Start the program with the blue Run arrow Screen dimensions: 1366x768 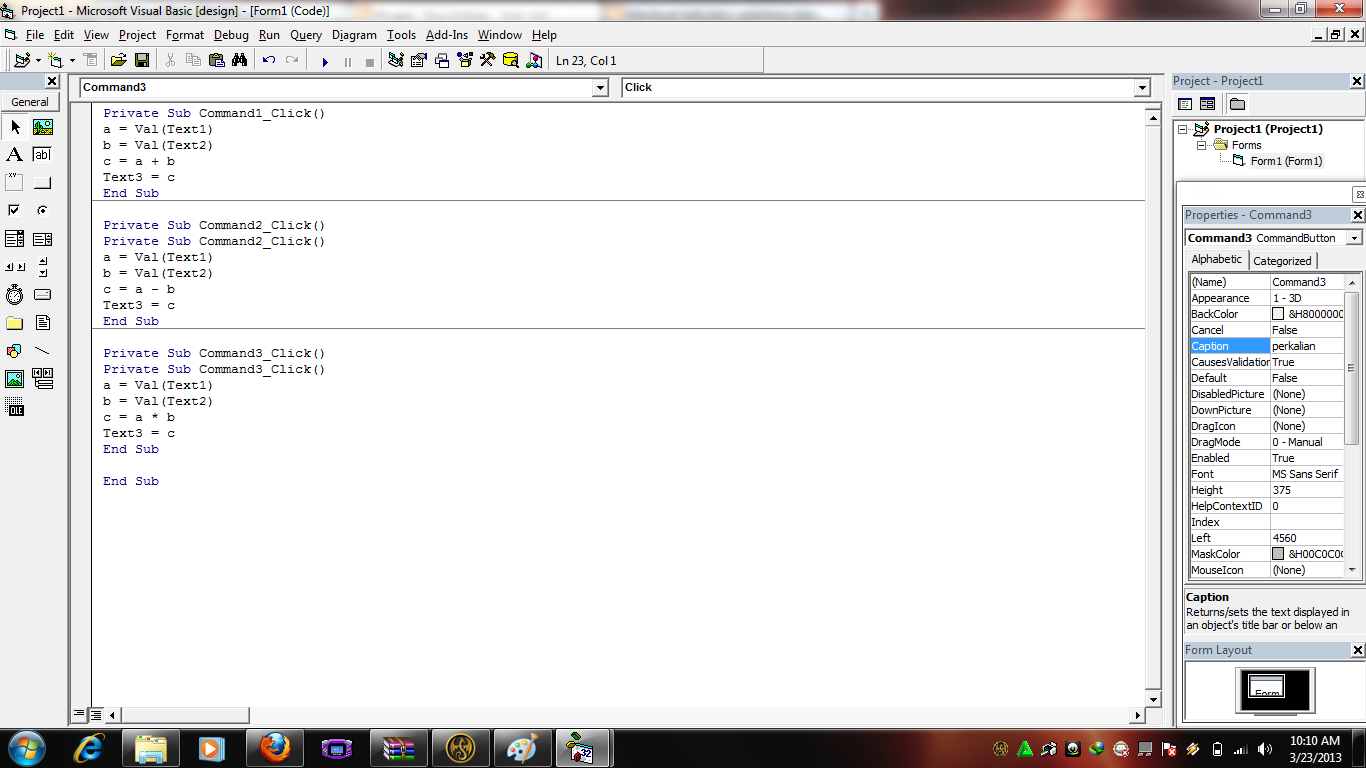click(325, 61)
